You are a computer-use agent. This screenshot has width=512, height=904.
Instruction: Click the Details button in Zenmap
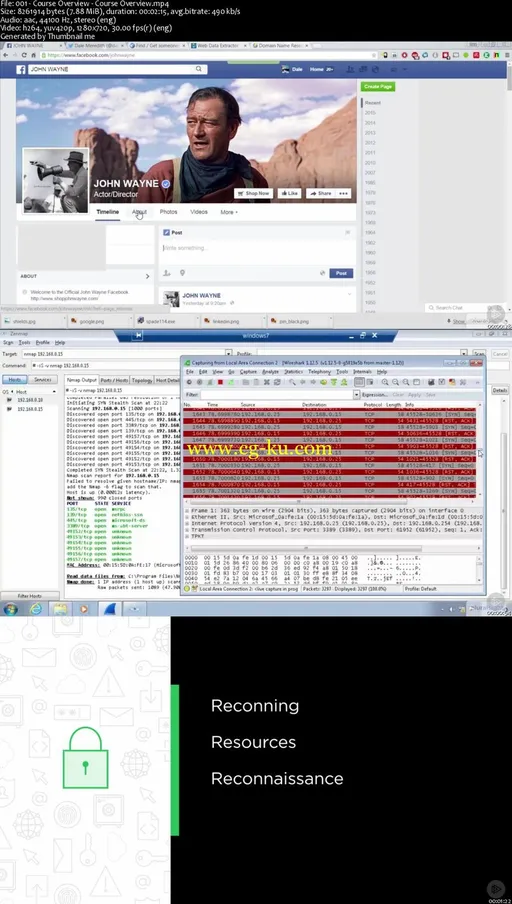[x=499, y=390]
